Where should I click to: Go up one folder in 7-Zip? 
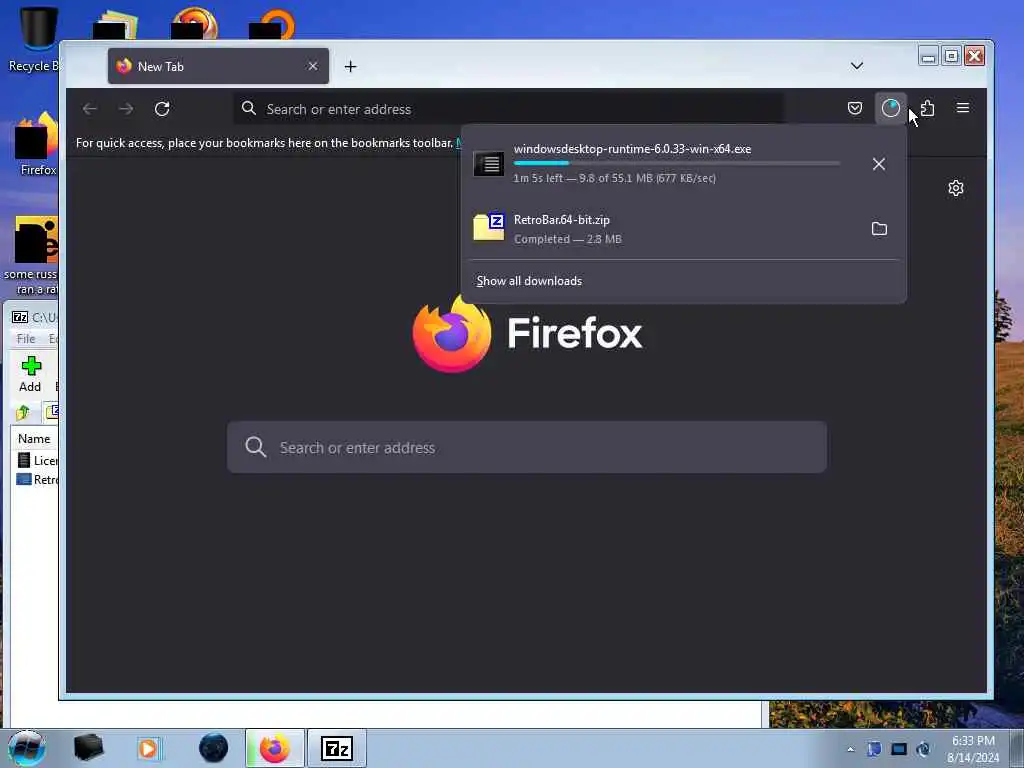click(x=23, y=413)
